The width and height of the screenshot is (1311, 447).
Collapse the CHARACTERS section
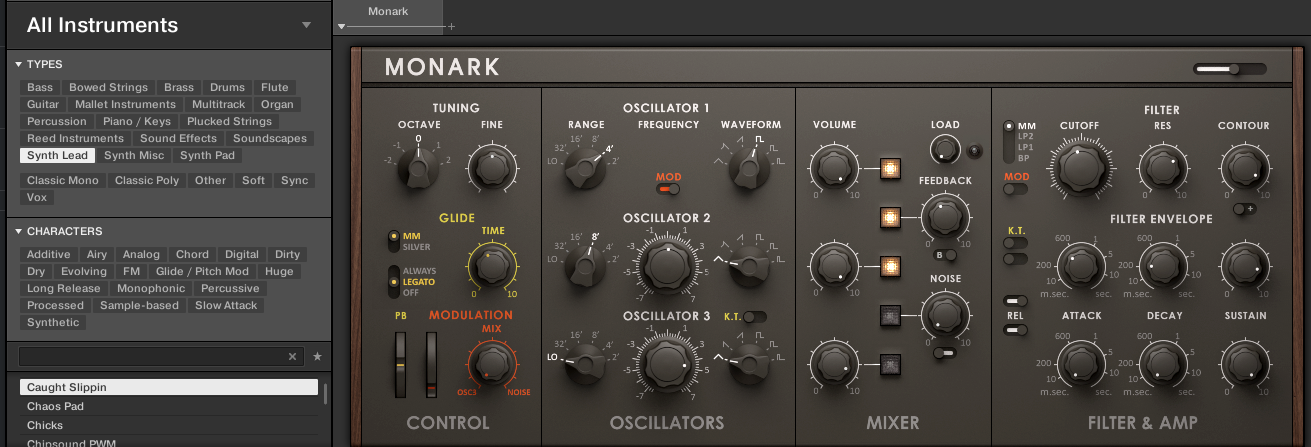(x=19, y=231)
